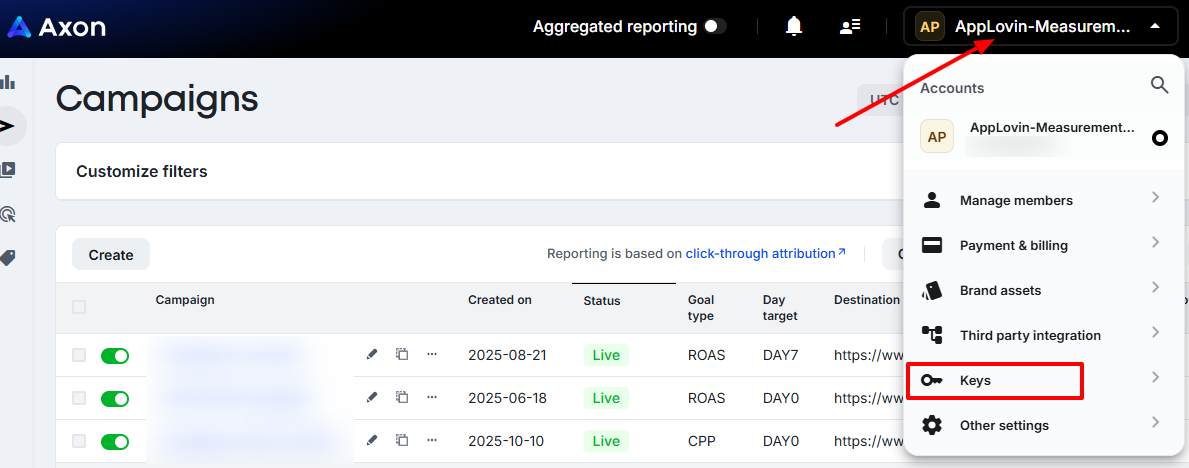1189x468 pixels.
Task: Open Payment & billing menu item
Action: point(1040,246)
